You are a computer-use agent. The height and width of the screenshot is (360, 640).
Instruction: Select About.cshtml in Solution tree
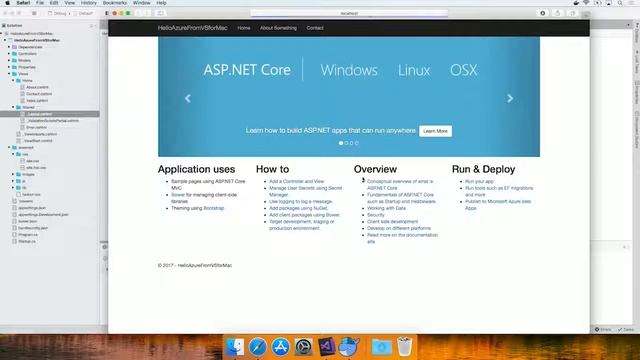pyautogui.click(x=37, y=87)
